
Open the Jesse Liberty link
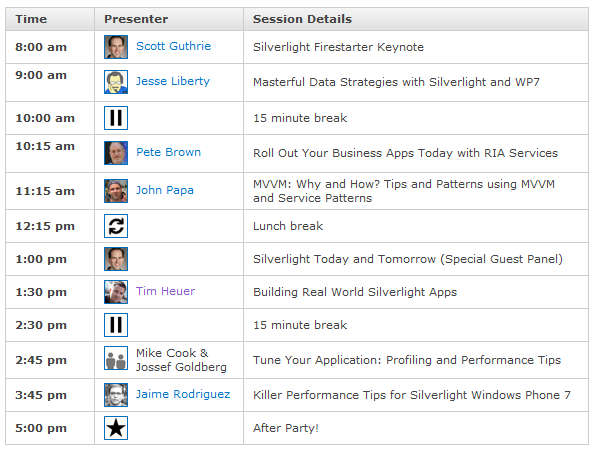(173, 81)
